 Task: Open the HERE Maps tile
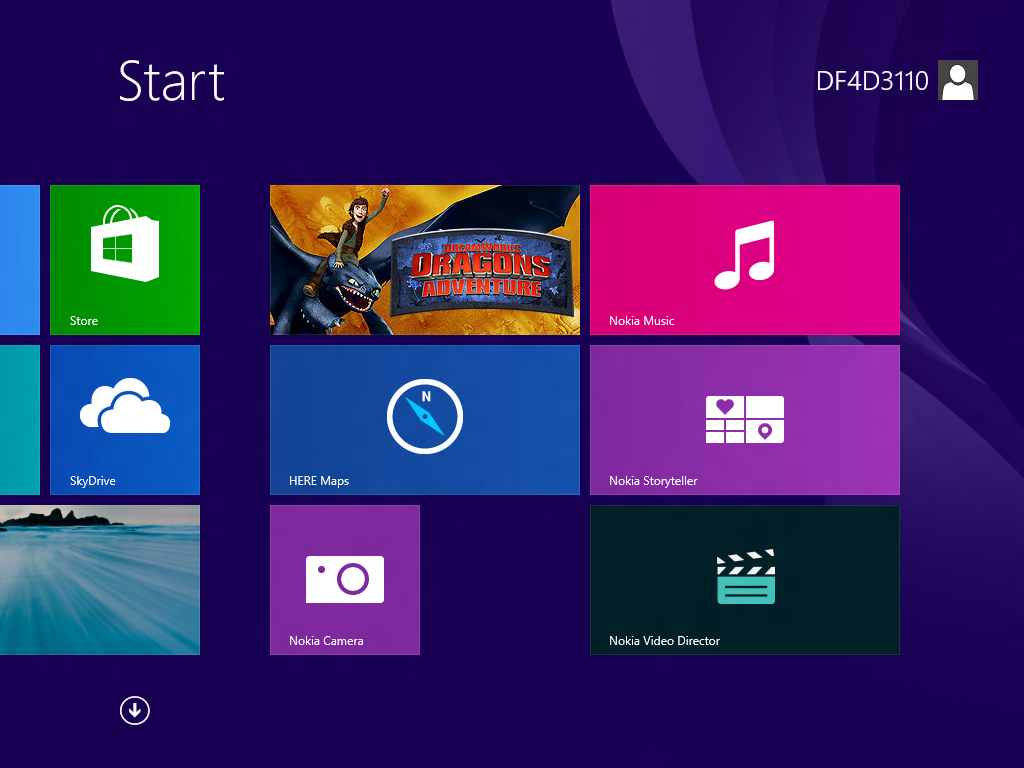(424, 420)
